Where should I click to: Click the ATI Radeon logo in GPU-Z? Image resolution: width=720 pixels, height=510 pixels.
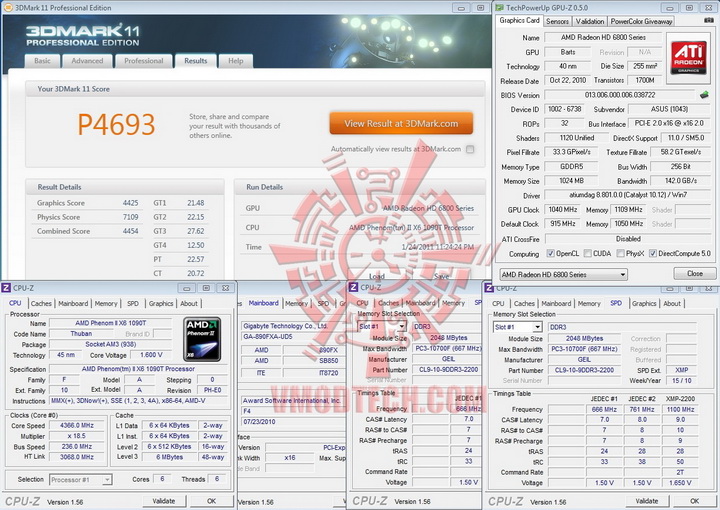pos(688,57)
